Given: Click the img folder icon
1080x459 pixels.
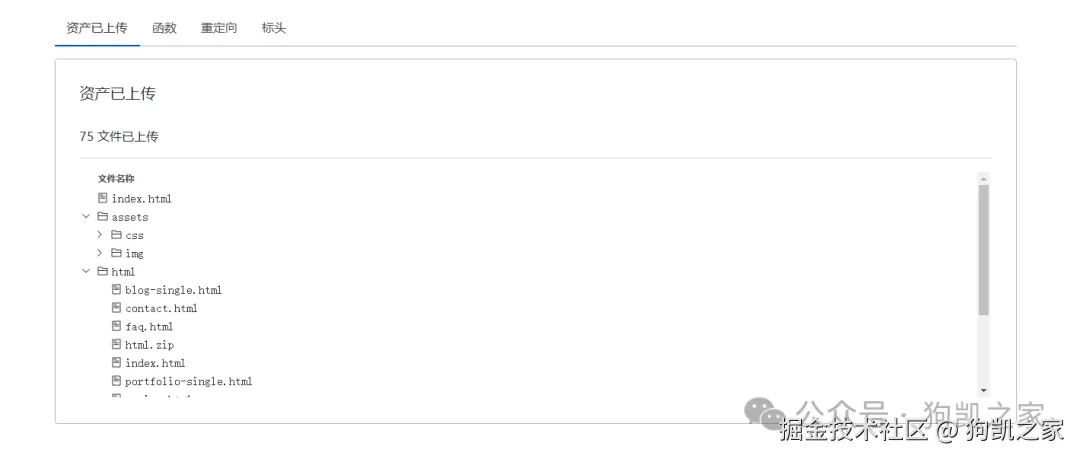Looking at the screenshot, I should click(117, 253).
